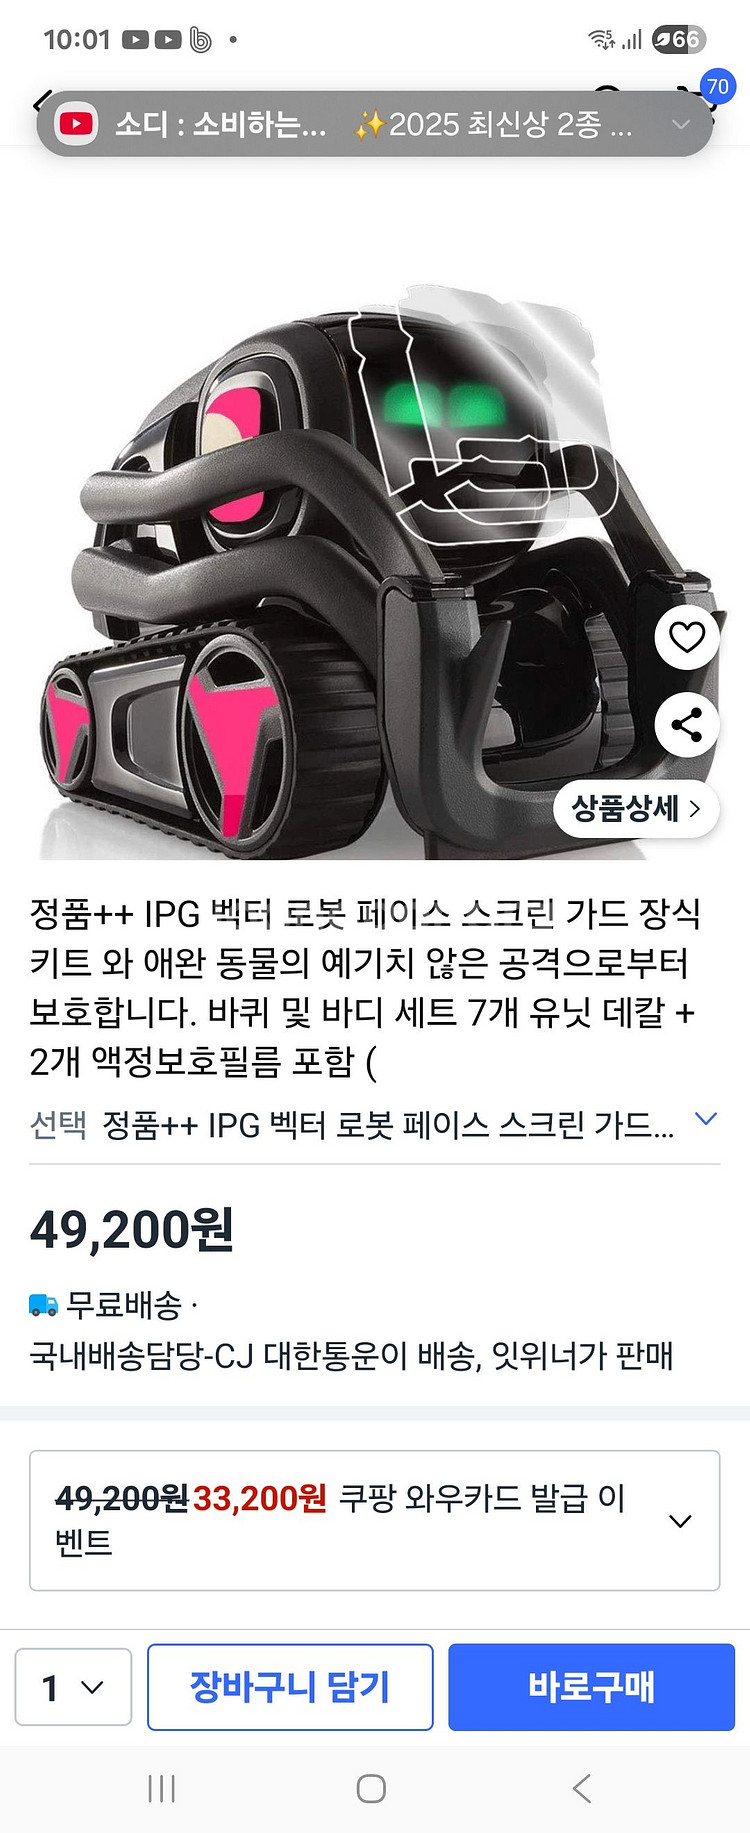Image resolution: width=750 pixels, height=1833 pixels.
Task: Tap the heart wishlist icon
Action: [x=687, y=637]
